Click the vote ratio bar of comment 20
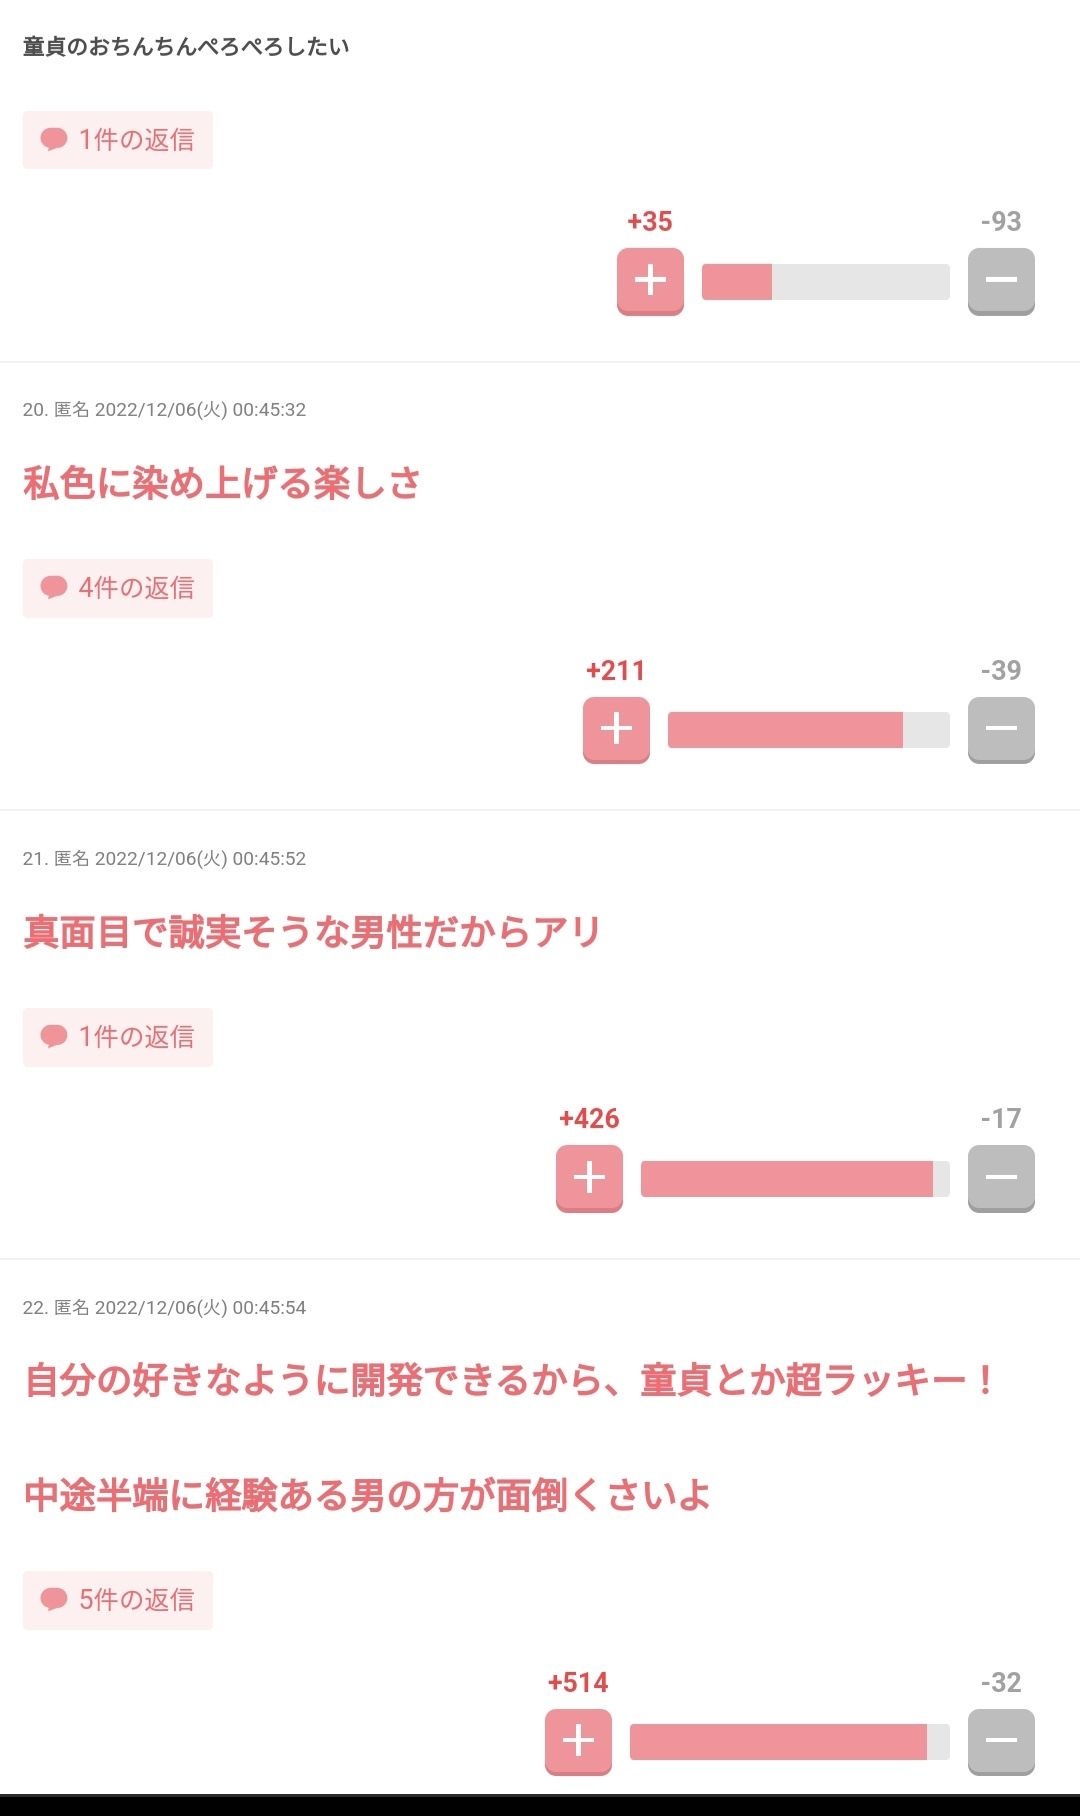 pyautogui.click(x=808, y=729)
